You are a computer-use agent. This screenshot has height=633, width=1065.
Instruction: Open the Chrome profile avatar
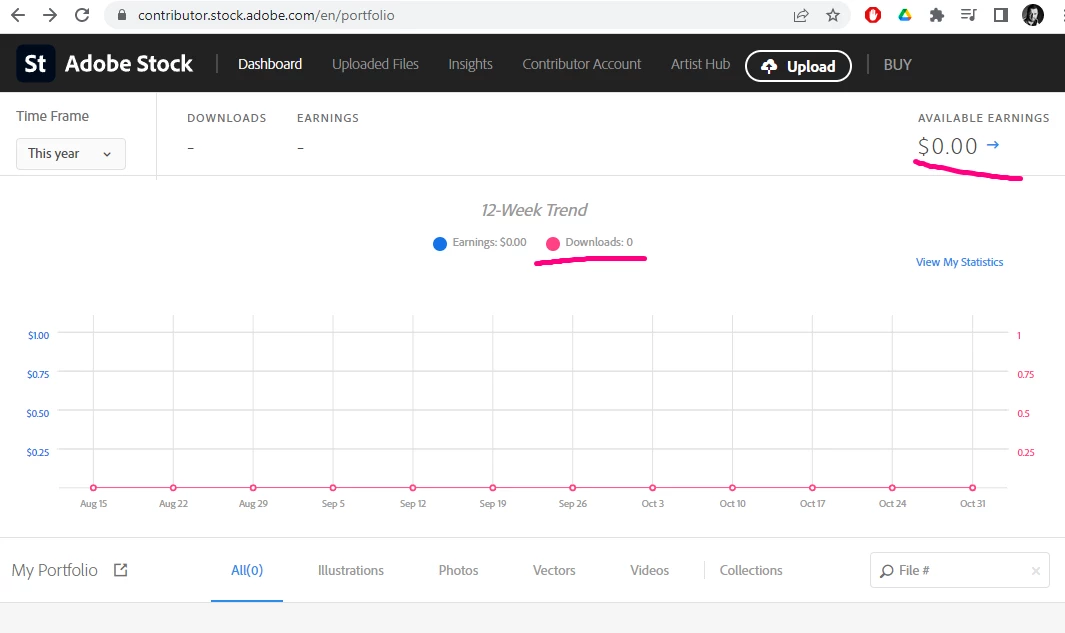pyautogui.click(x=1032, y=15)
